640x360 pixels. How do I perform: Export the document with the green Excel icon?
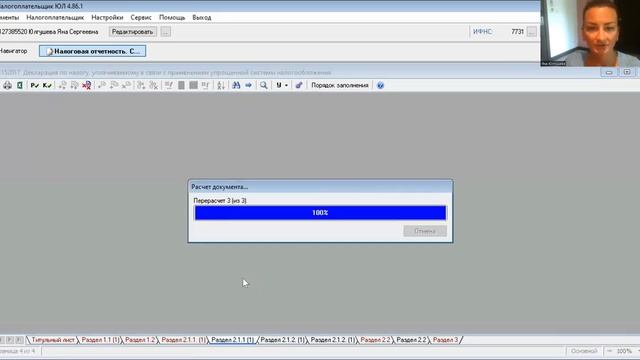pyautogui.click(x=20, y=85)
